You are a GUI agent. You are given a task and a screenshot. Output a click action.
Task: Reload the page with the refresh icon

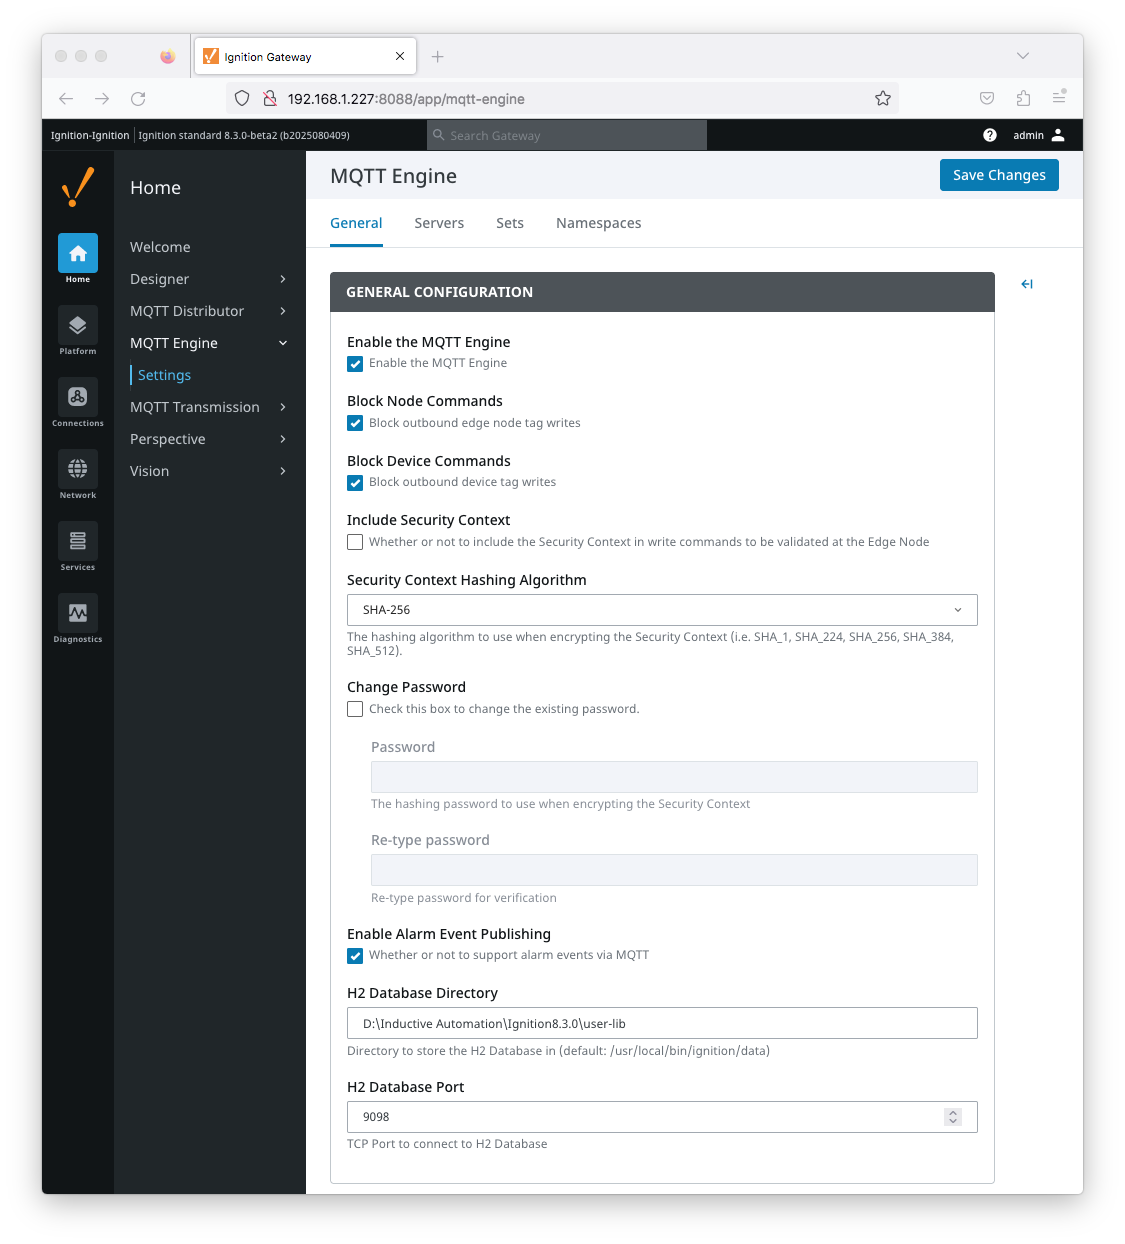[x=138, y=98]
